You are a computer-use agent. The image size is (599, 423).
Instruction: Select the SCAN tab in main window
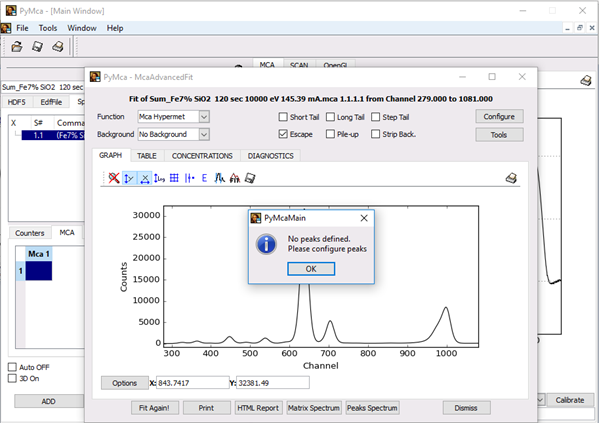pos(299,65)
